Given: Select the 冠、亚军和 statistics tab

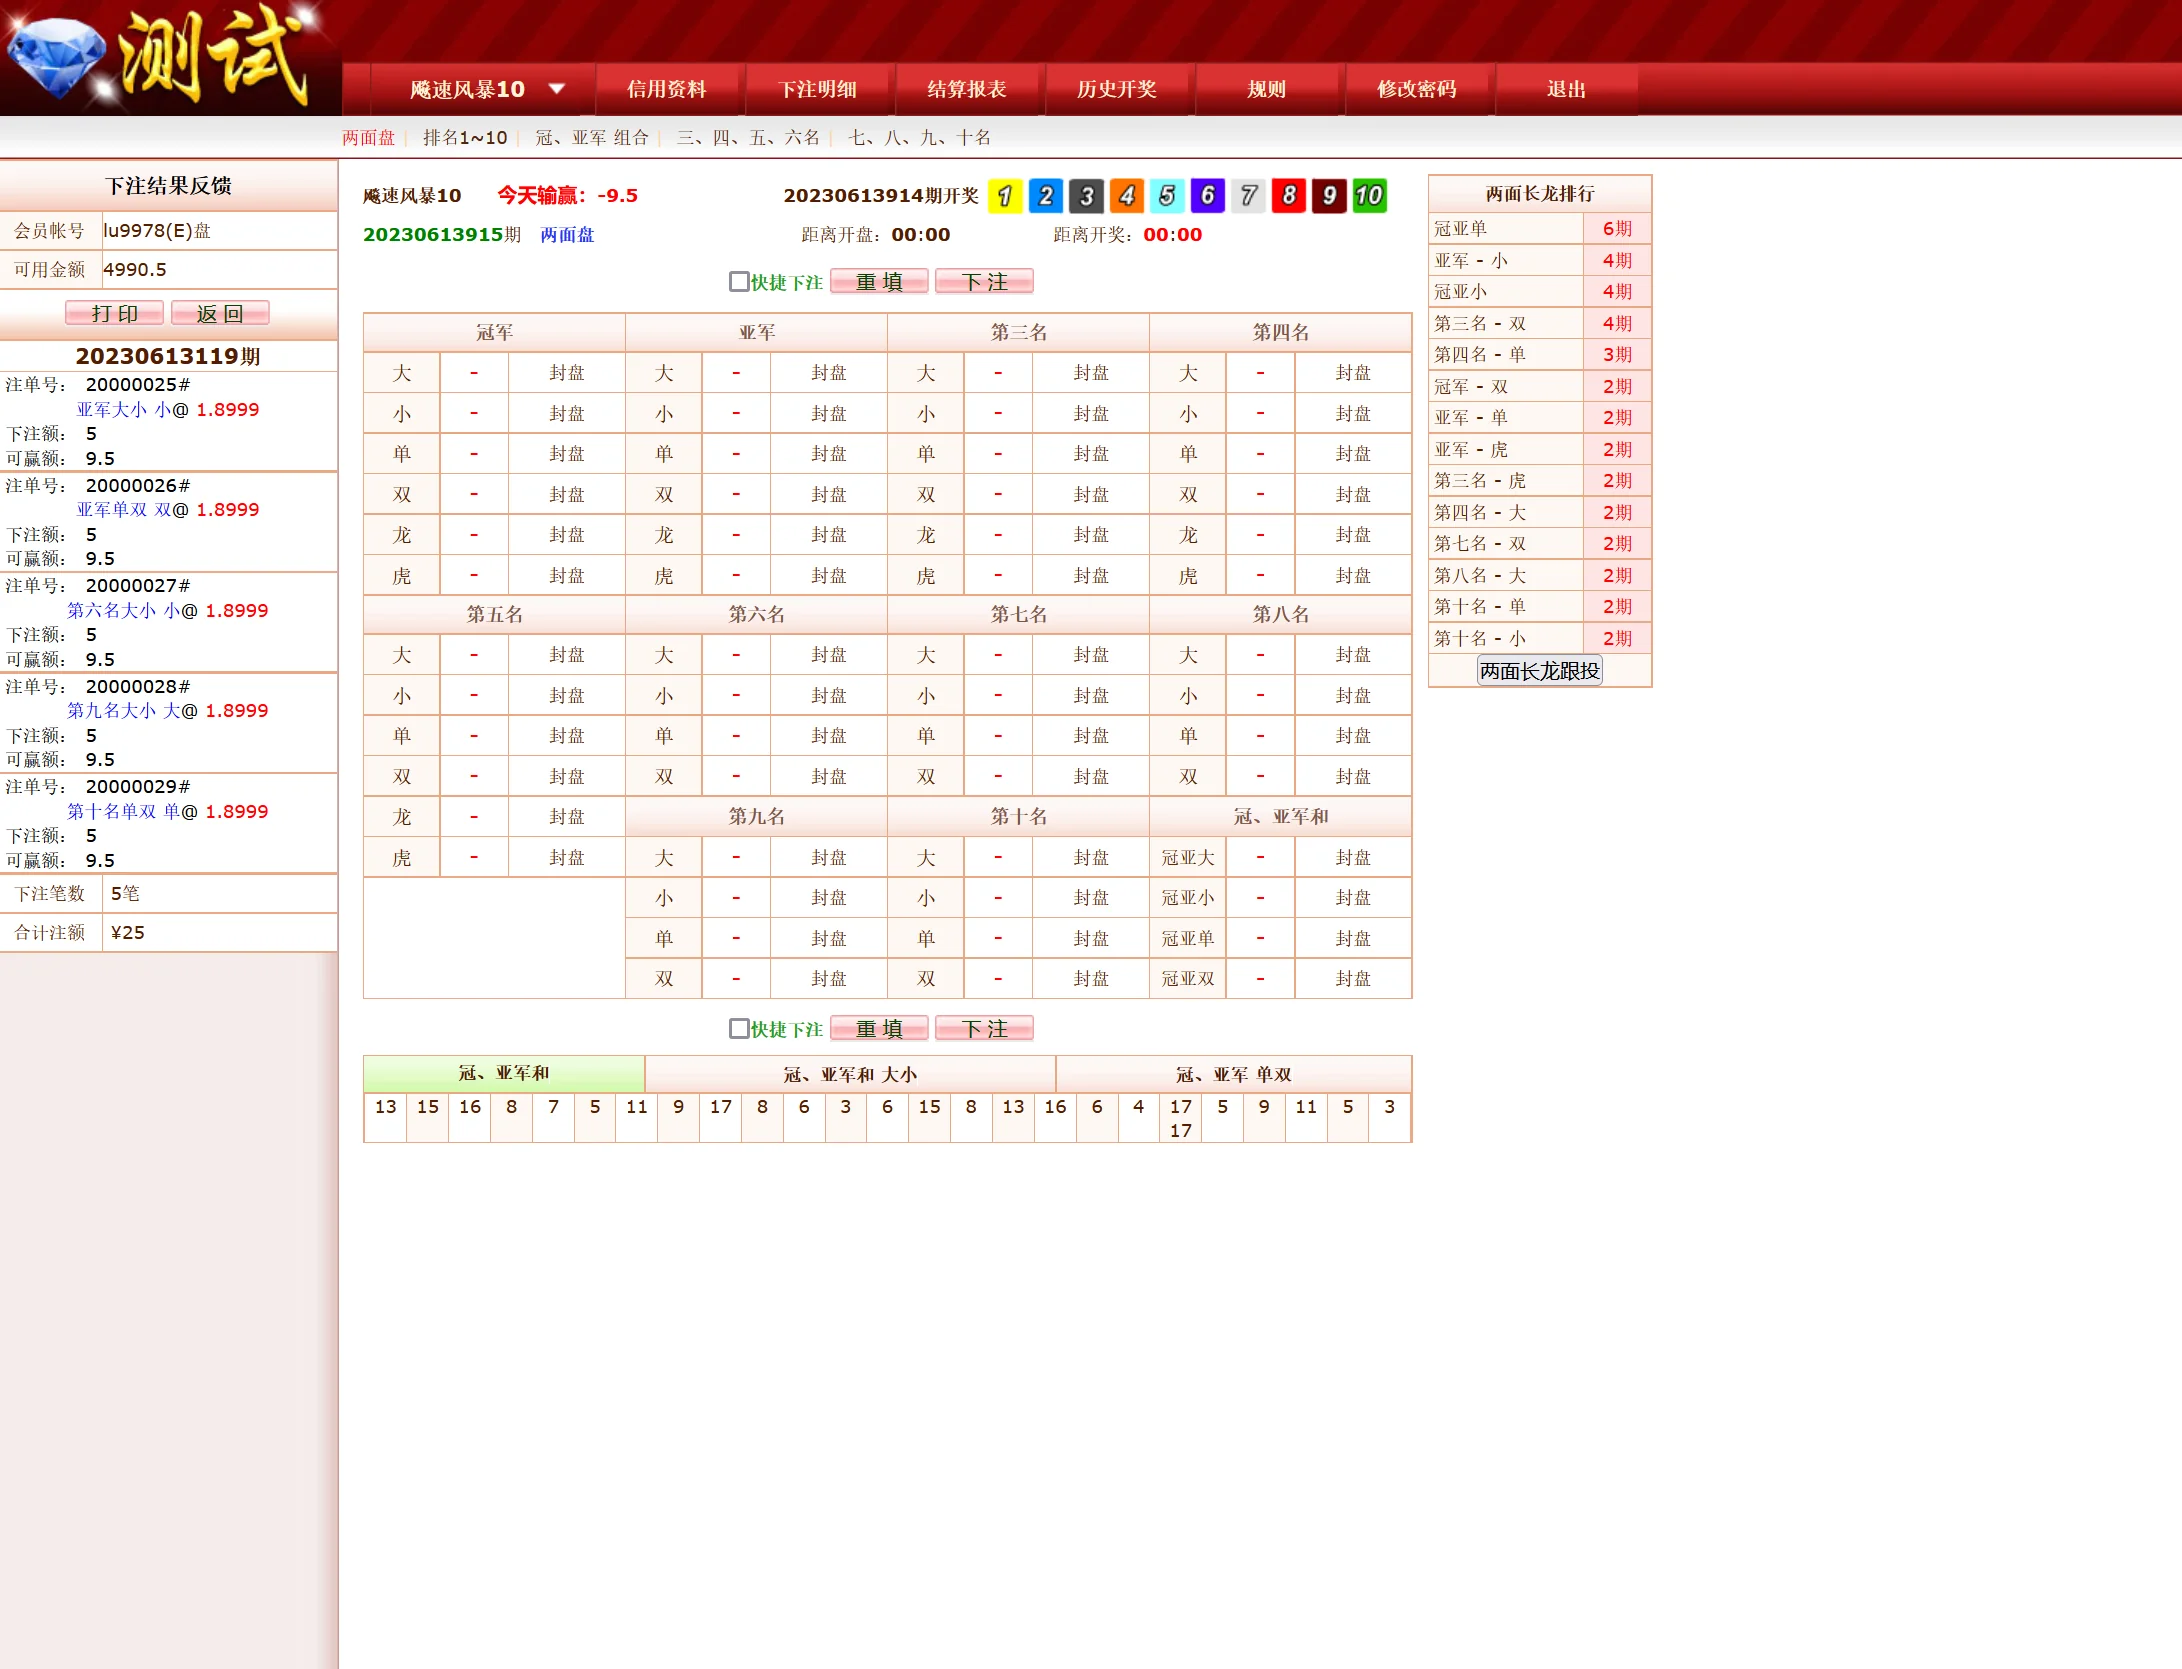Looking at the screenshot, I should tap(504, 1074).
